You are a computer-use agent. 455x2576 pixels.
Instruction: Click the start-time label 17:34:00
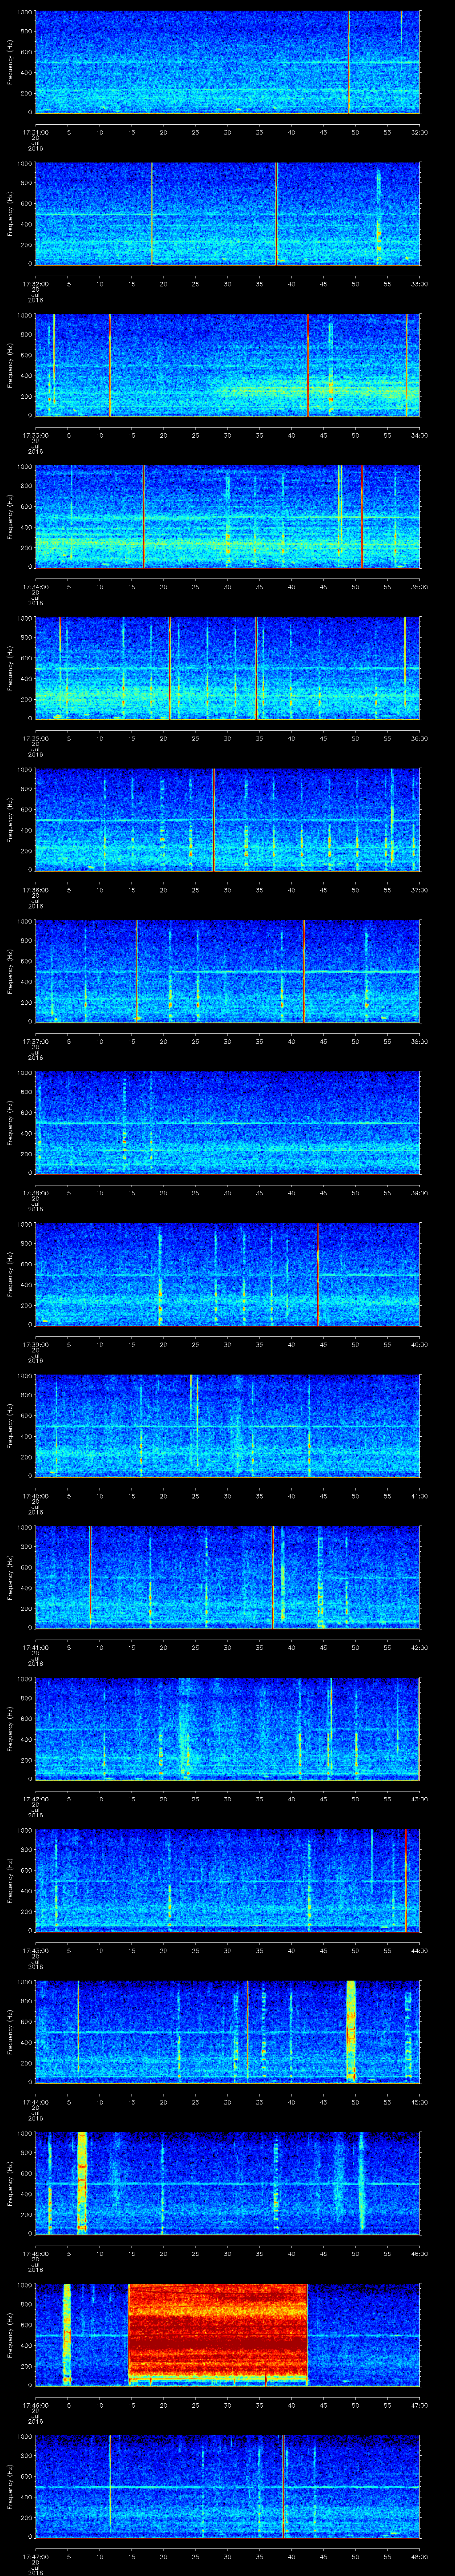point(35,586)
